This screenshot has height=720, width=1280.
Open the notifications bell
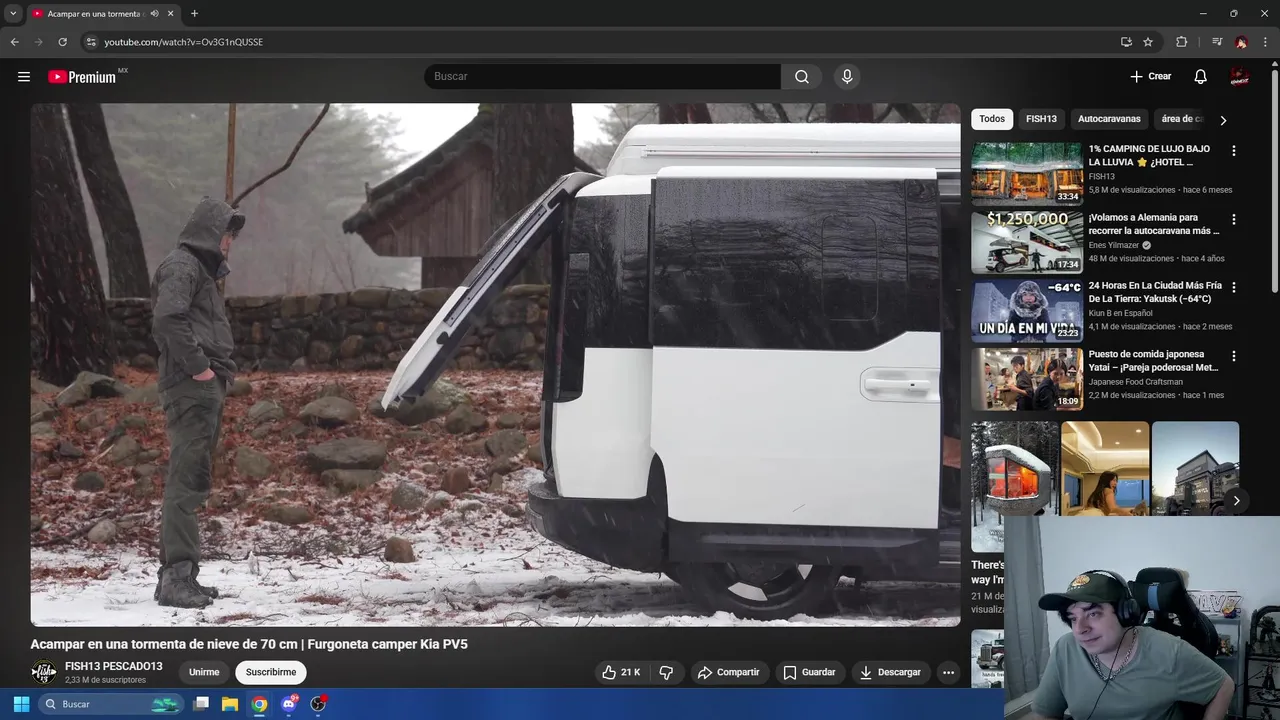pyautogui.click(x=1201, y=77)
